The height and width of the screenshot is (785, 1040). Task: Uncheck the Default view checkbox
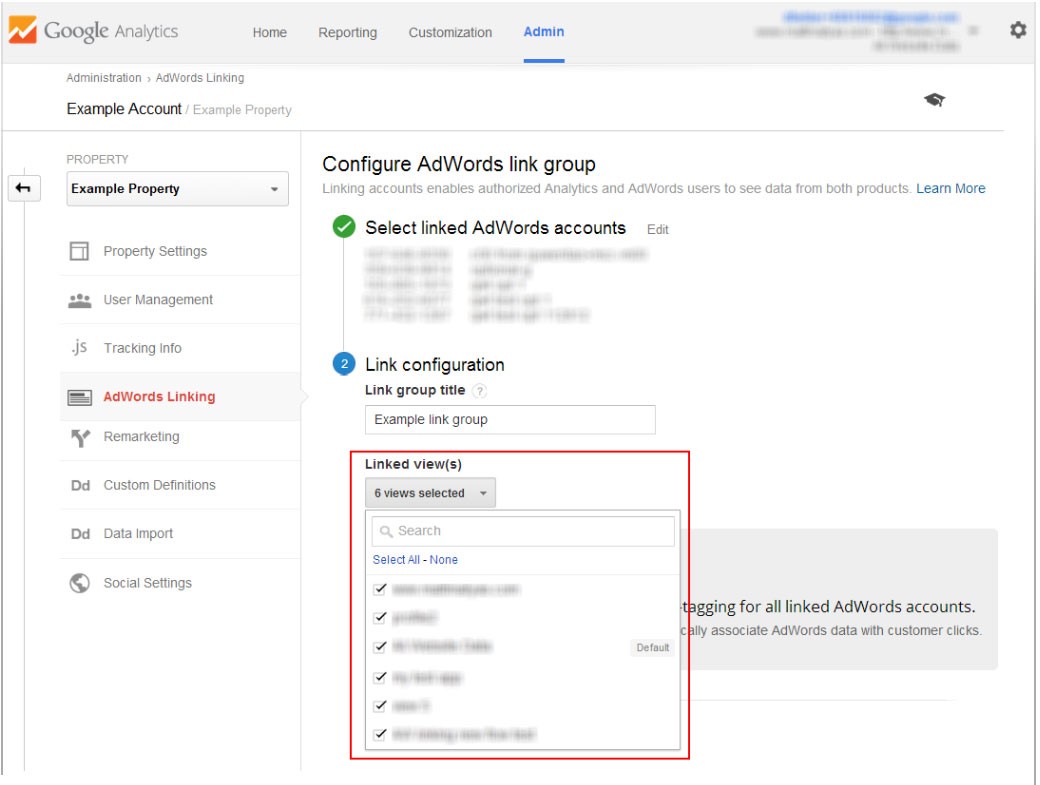380,646
